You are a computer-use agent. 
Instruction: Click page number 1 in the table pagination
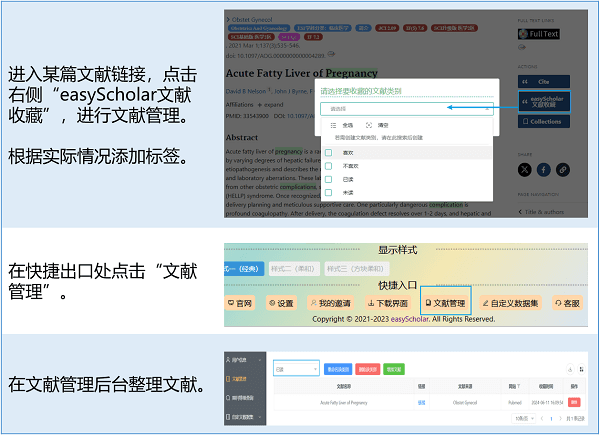coord(551,419)
